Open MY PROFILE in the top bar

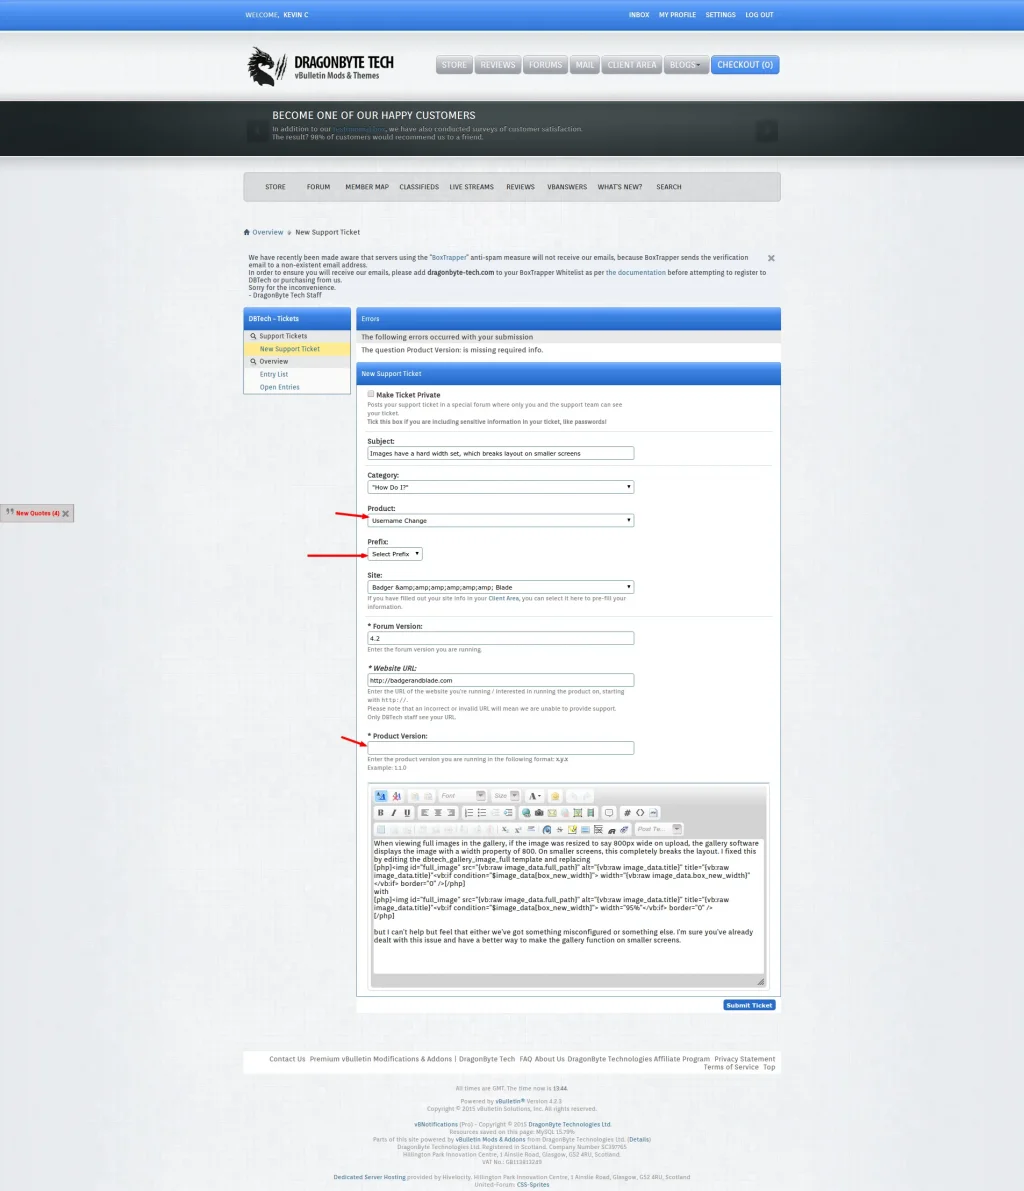677,14
